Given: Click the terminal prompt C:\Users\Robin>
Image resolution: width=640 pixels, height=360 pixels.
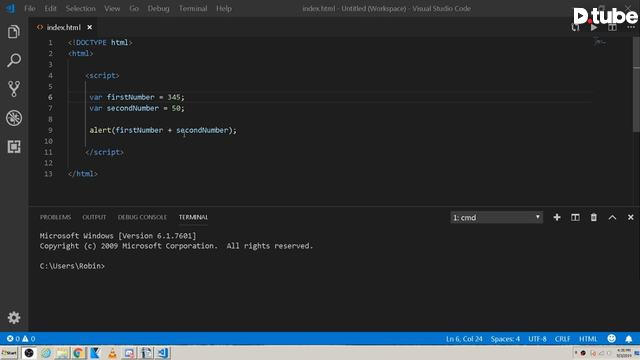Looking at the screenshot, I should [72, 266].
